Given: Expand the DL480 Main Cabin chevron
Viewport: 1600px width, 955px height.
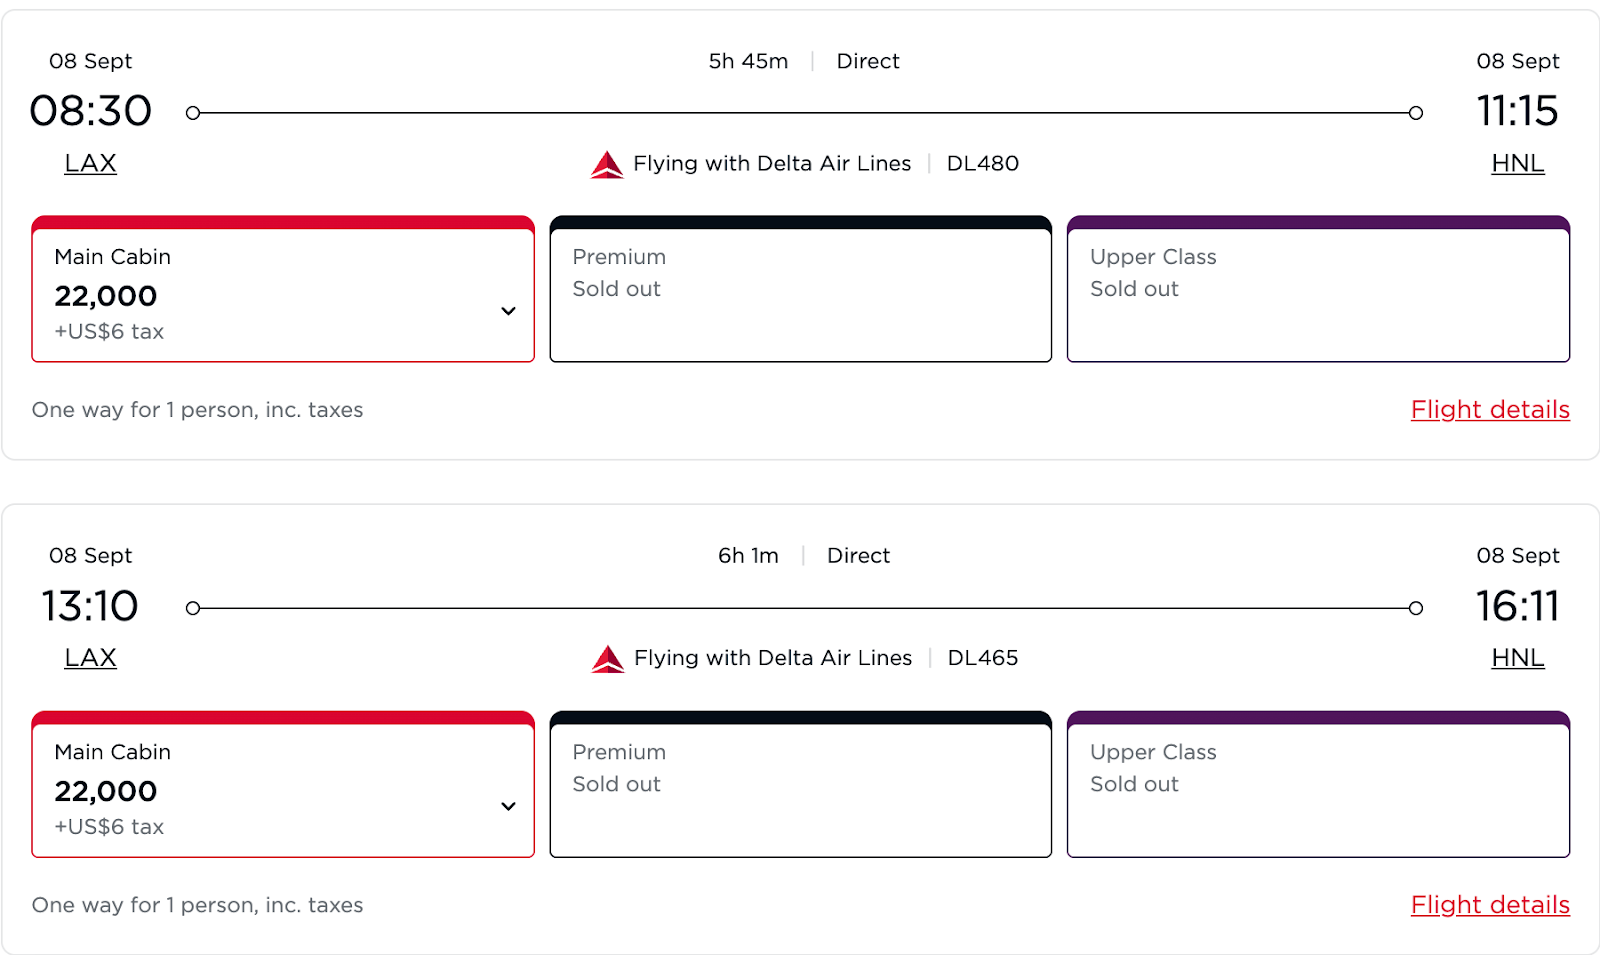Looking at the screenshot, I should click(508, 311).
